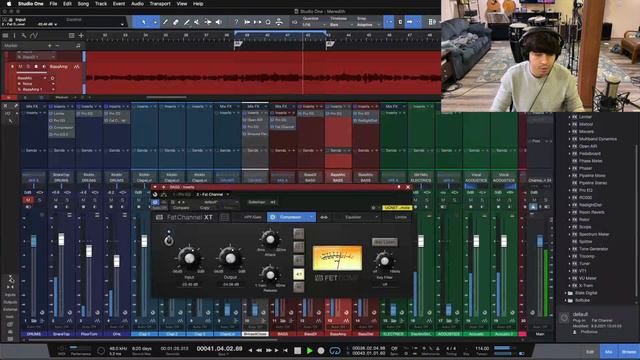
Task: Open the Track menu
Action: (101, 4)
